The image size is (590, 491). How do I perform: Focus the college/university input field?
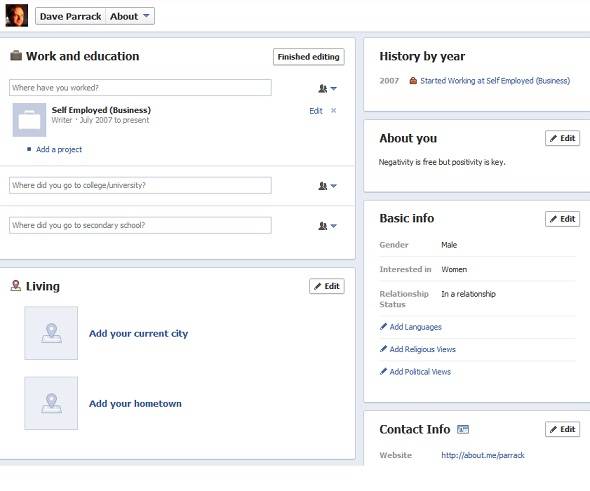(x=140, y=185)
